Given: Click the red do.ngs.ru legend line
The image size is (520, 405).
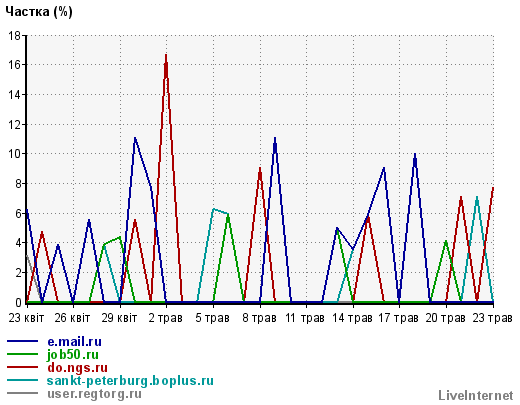Looking at the screenshot, I should tap(22, 367).
